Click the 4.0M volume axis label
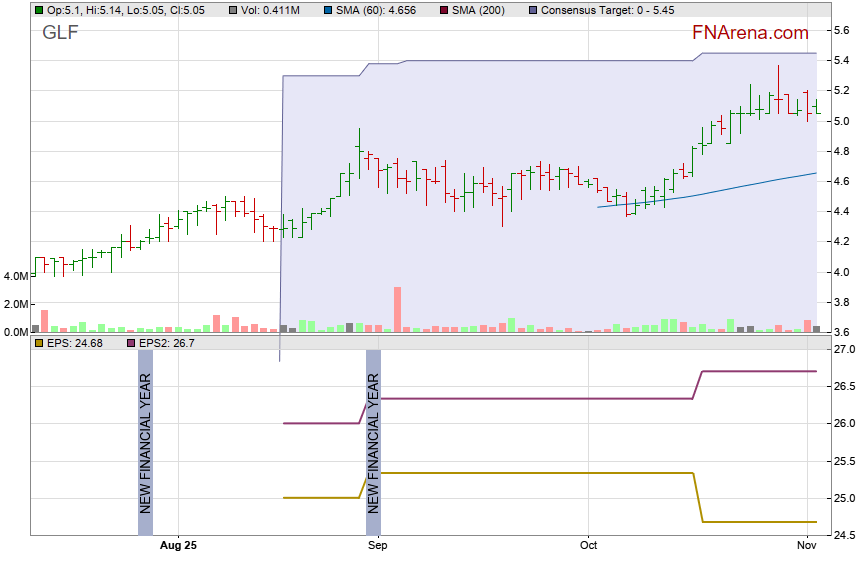Viewport: 859px width, 566px height. tap(18, 276)
